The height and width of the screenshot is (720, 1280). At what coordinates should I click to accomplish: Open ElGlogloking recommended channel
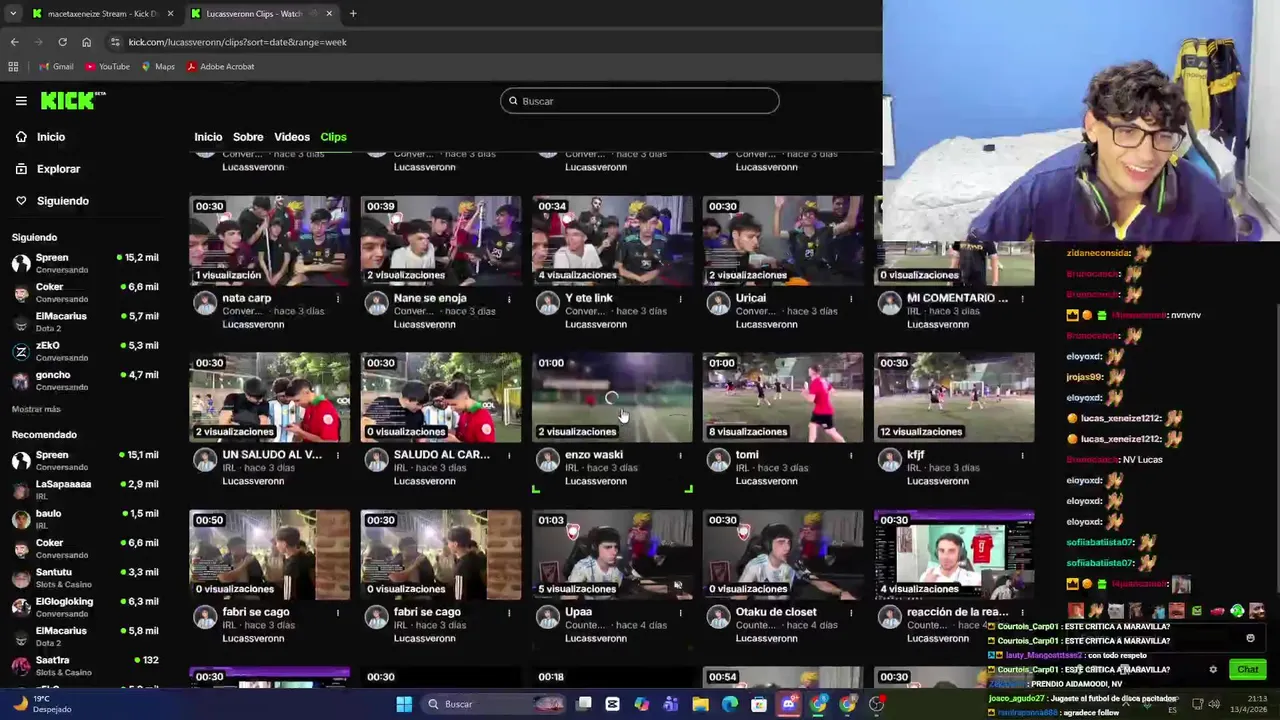tap(84, 606)
